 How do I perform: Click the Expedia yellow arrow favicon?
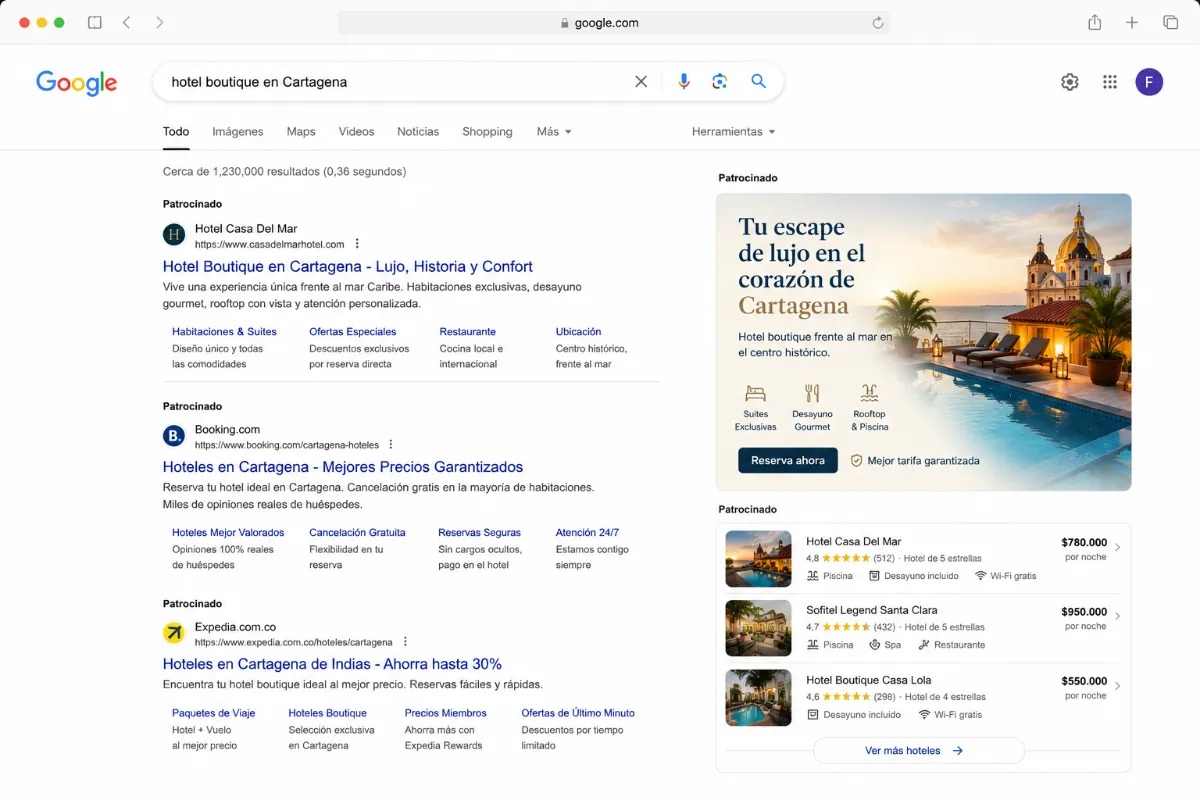pyautogui.click(x=174, y=633)
